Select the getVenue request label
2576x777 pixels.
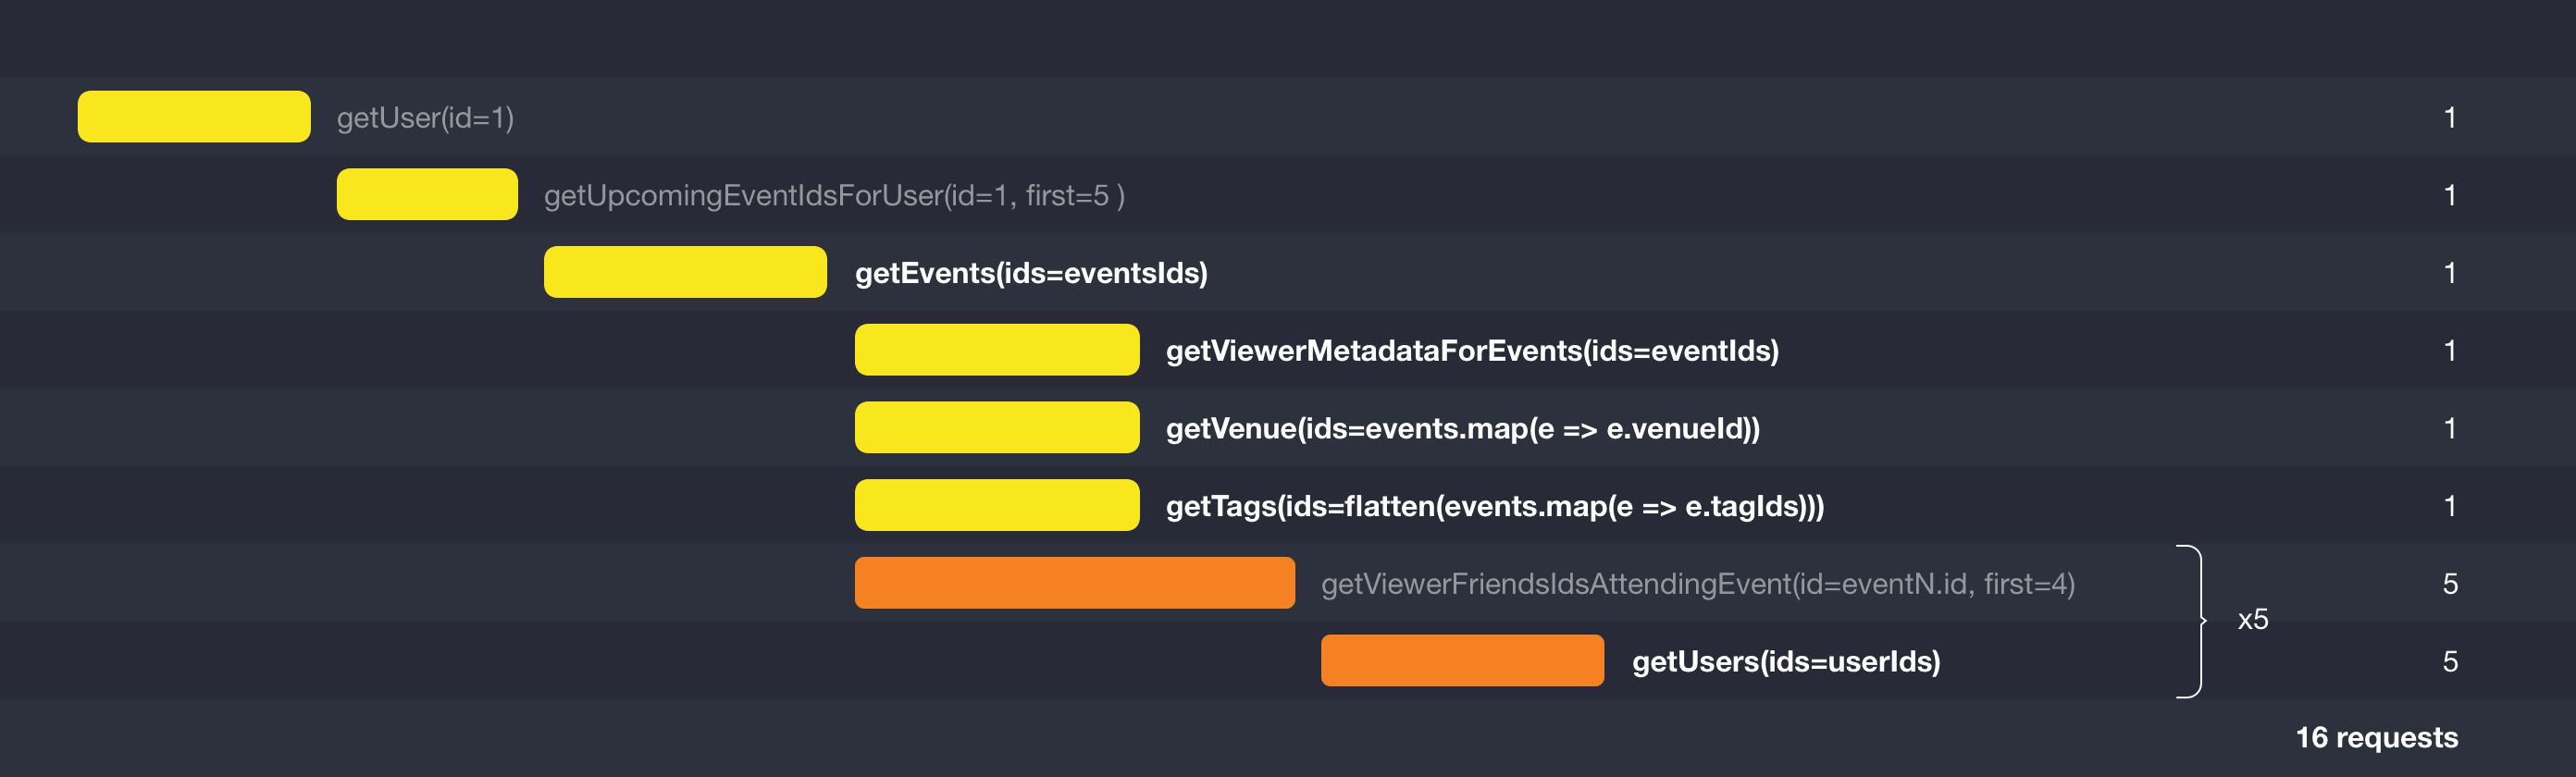1462,429
